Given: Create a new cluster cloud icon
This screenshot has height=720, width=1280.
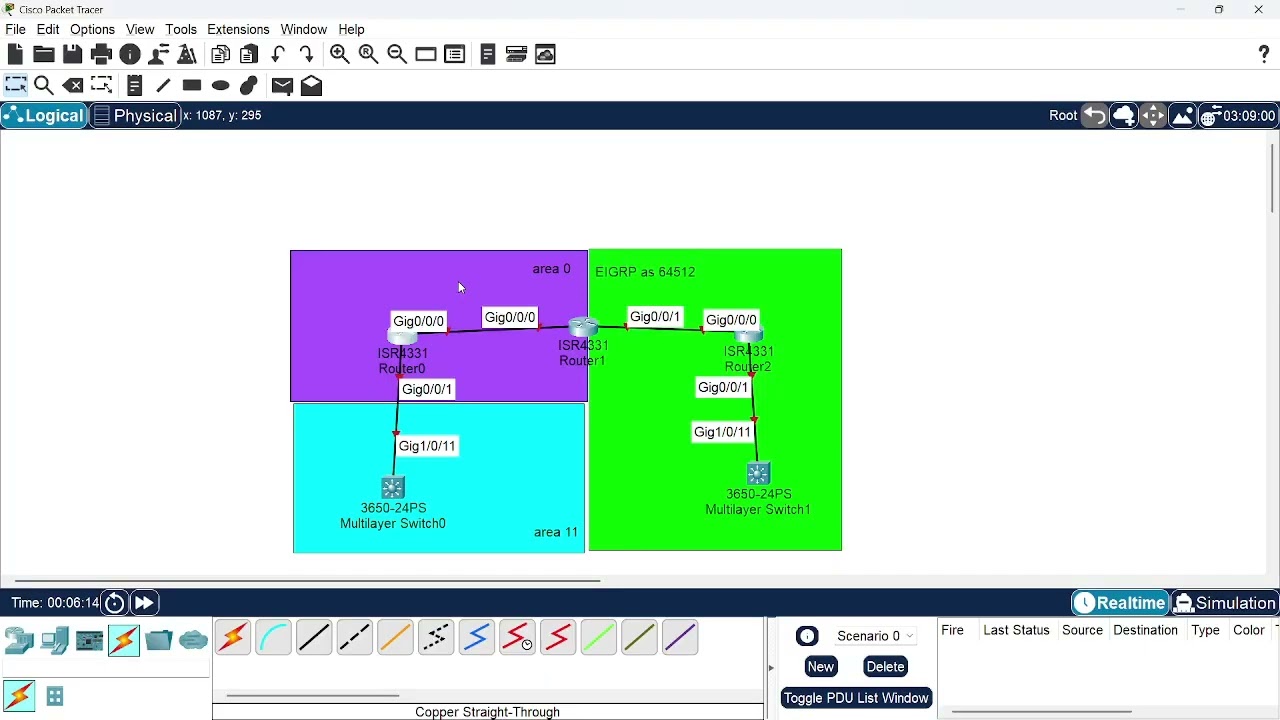Looking at the screenshot, I should tap(1124, 116).
